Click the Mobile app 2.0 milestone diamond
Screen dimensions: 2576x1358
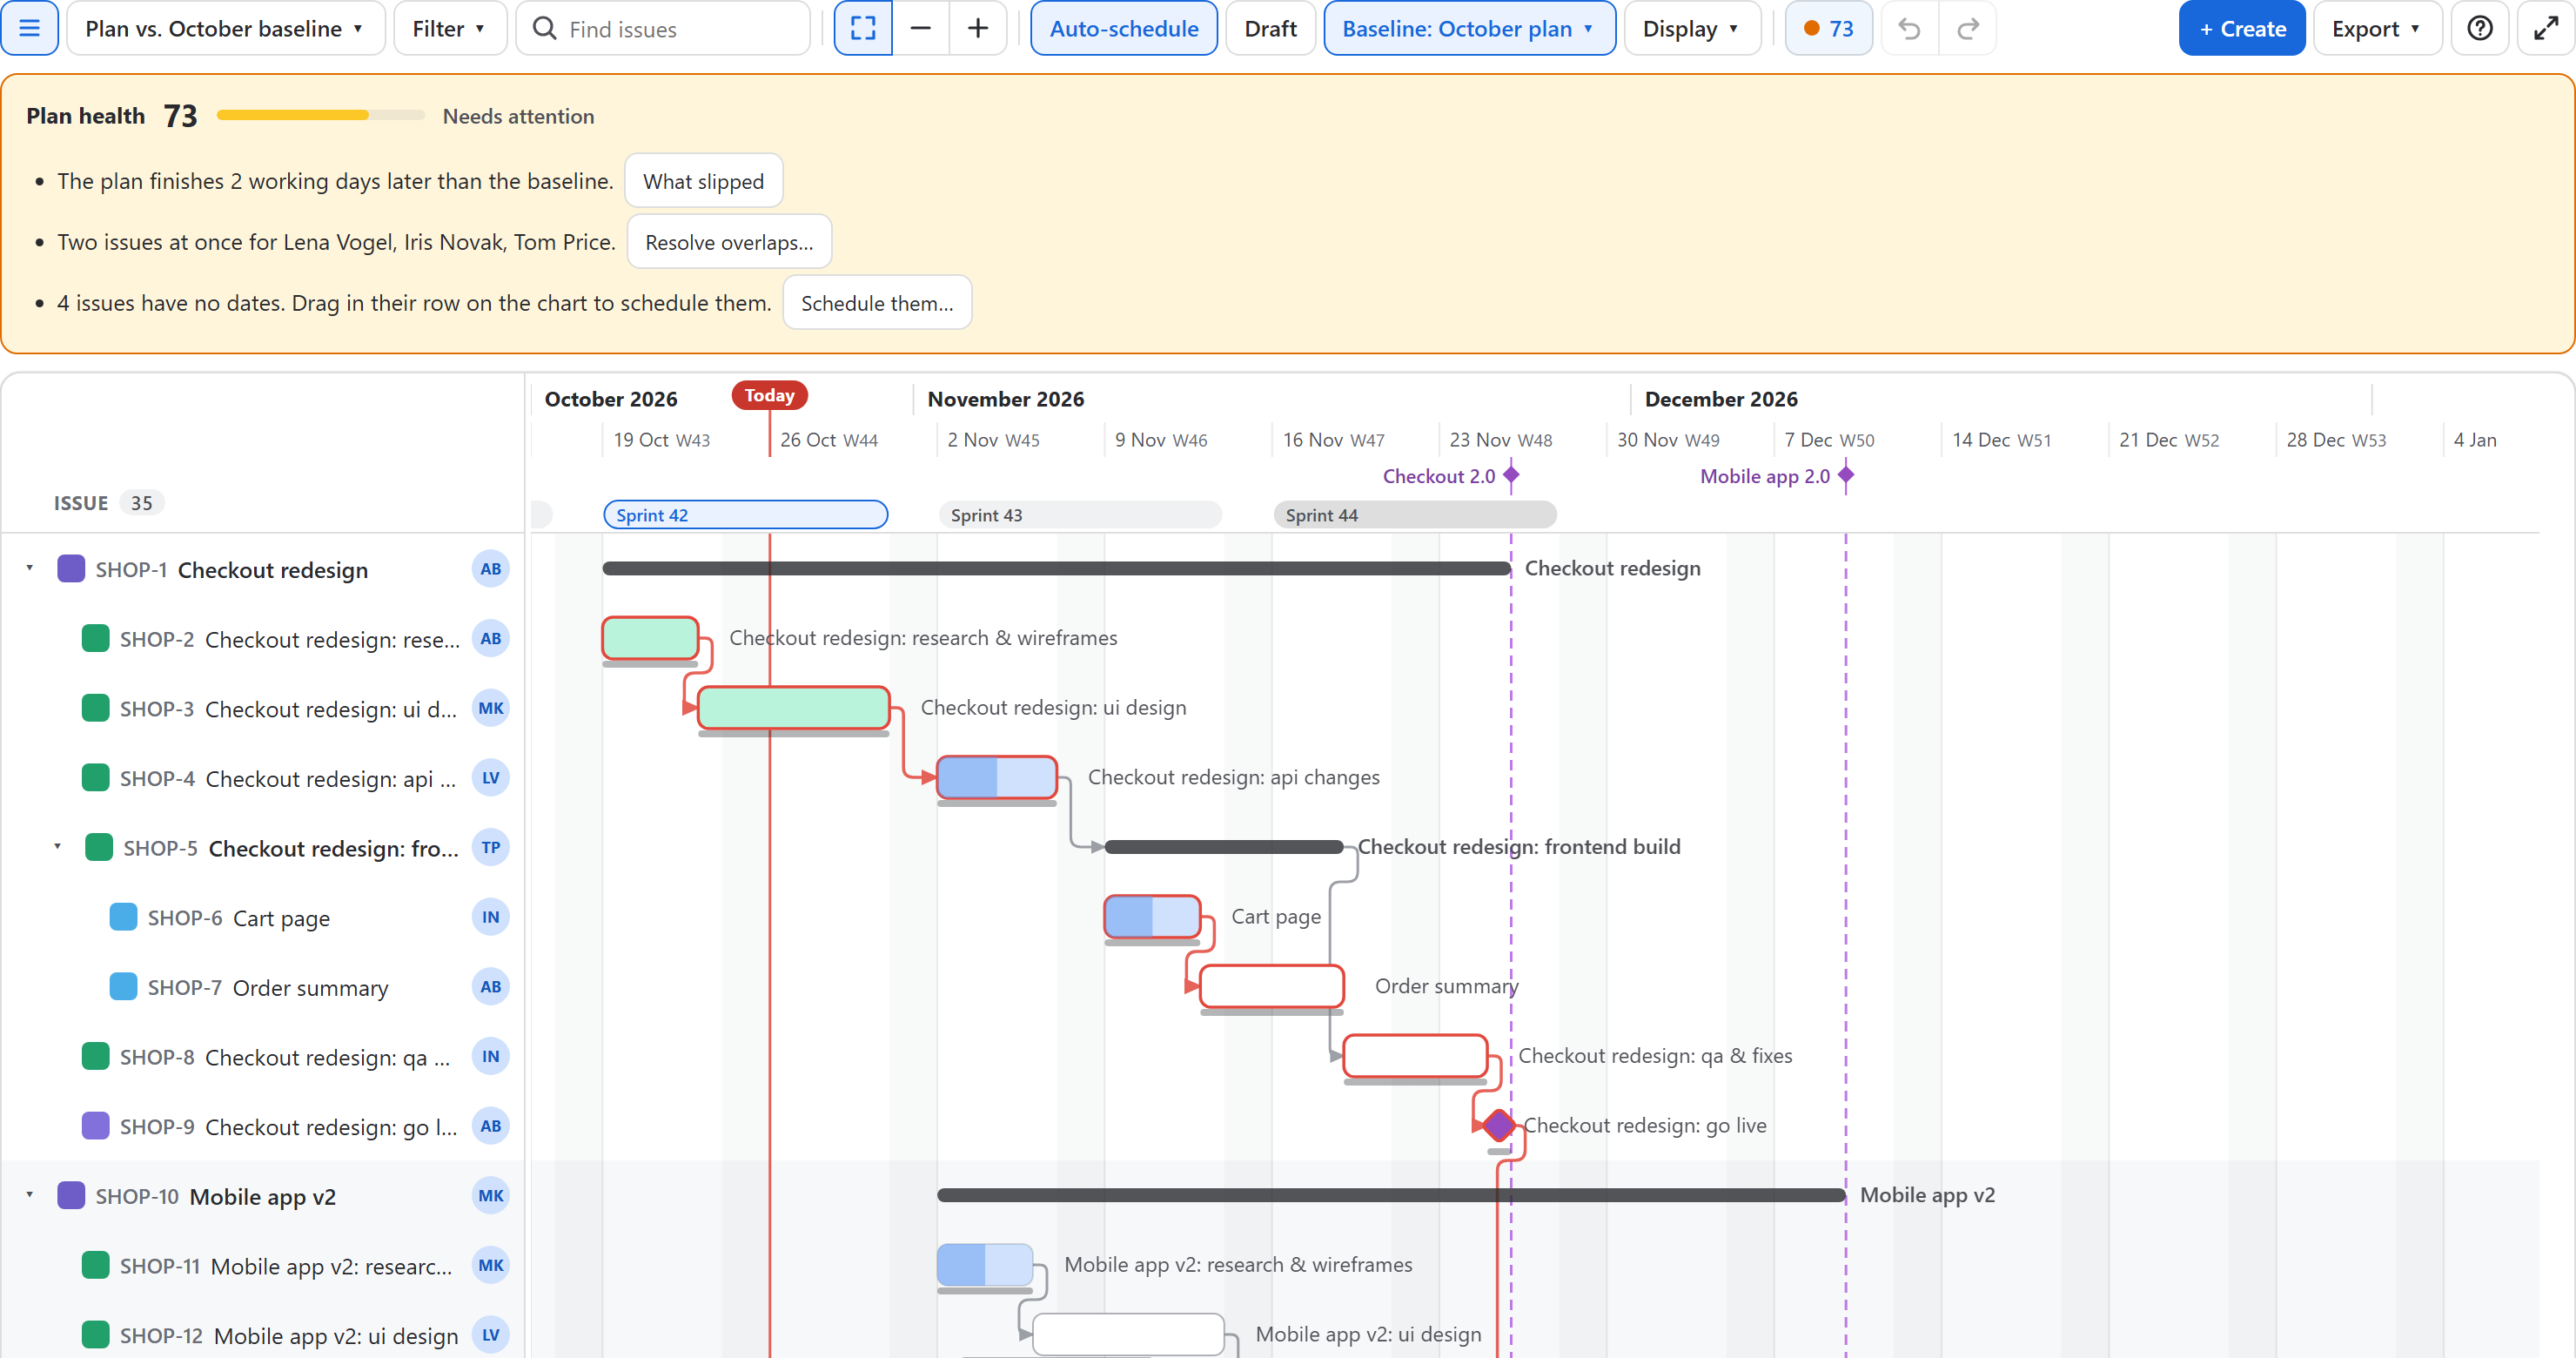tap(1846, 476)
